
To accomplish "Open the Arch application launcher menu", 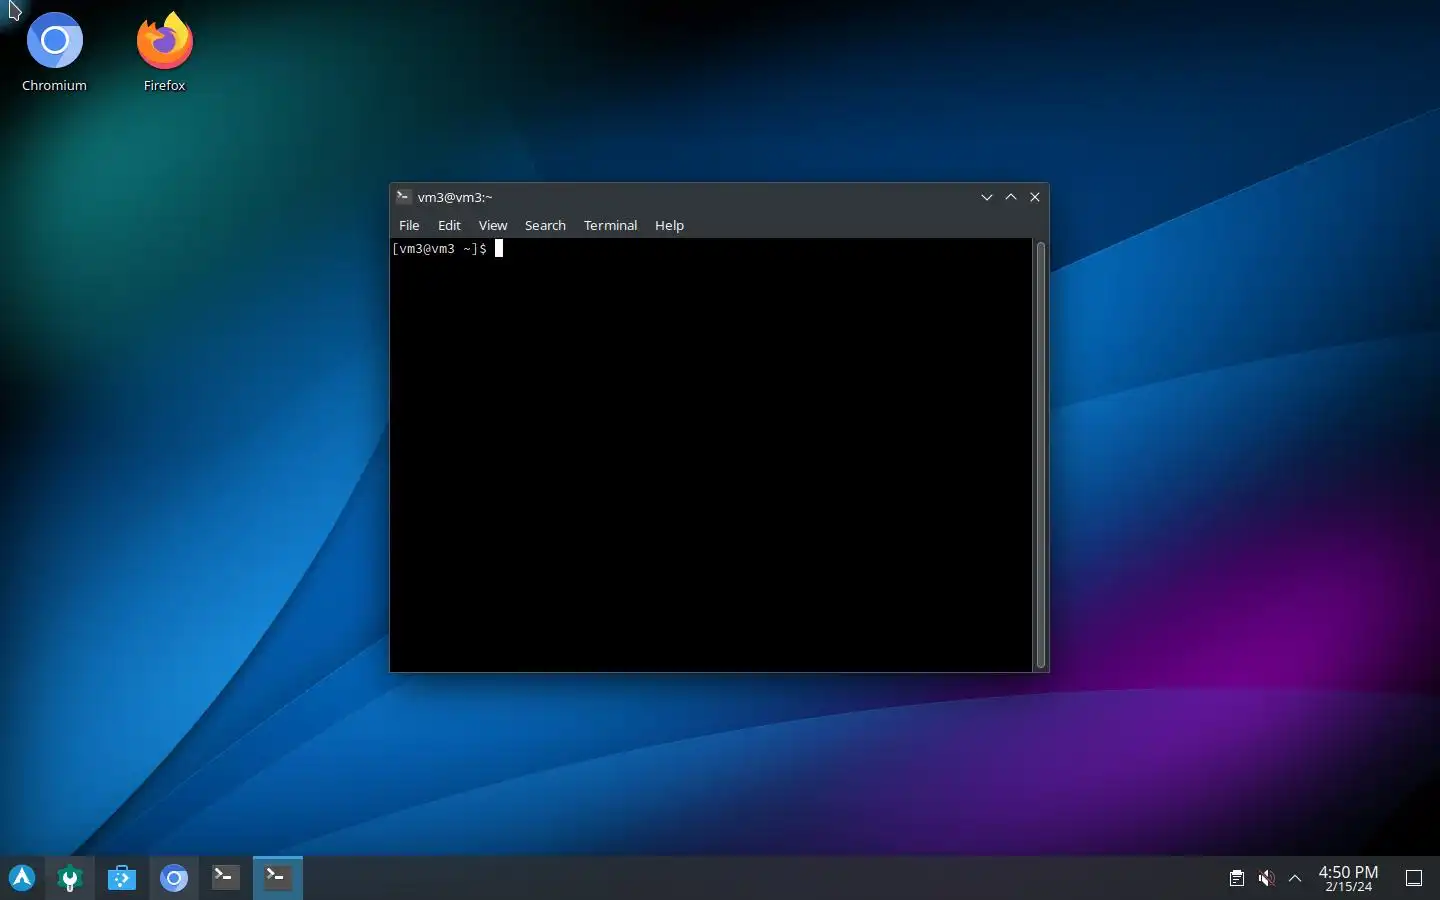I will (x=22, y=878).
